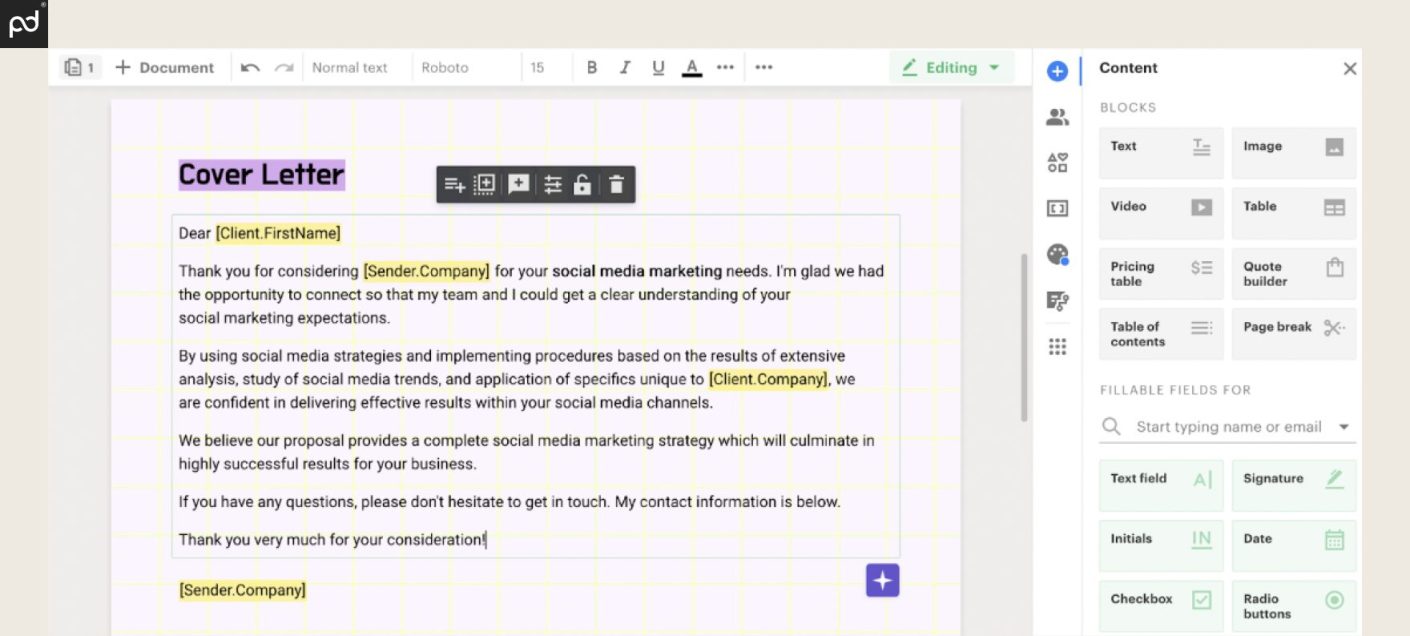1410x636 pixels.
Task: Open the text color picker
Action: point(691,68)
